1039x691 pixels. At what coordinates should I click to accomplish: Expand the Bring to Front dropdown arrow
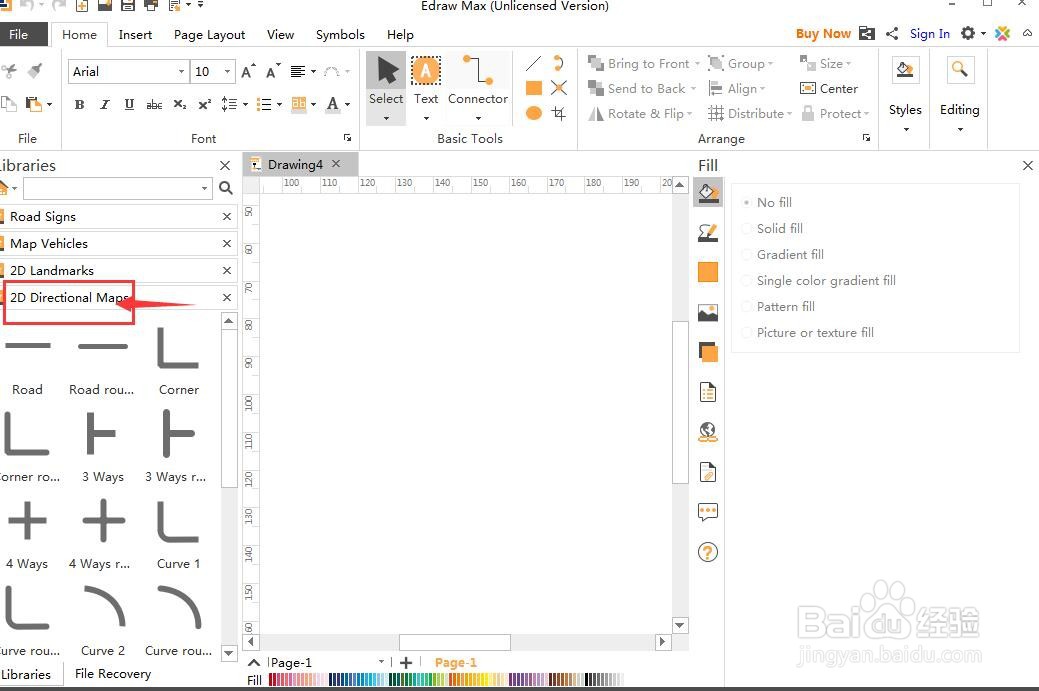(697, 64)
